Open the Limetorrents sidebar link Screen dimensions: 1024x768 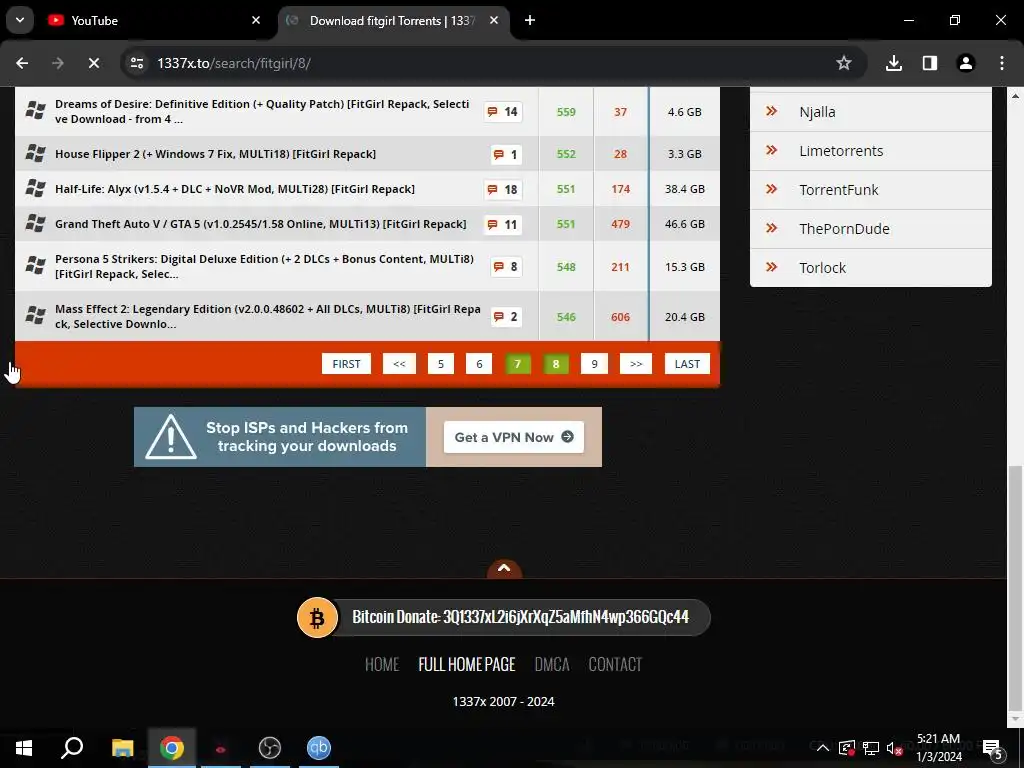(871, 151)
